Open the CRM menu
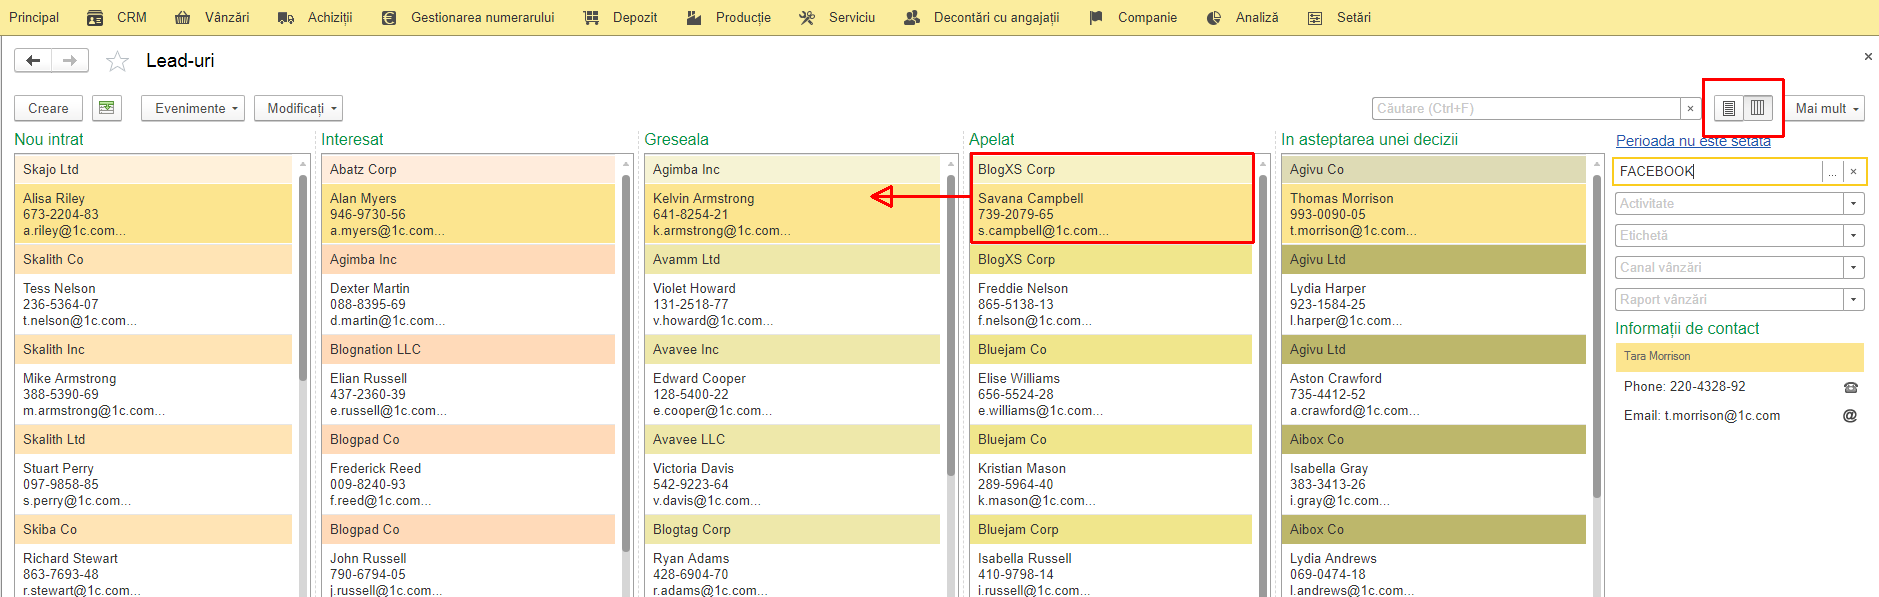The image size is (1879, 597). coord(117,17)
